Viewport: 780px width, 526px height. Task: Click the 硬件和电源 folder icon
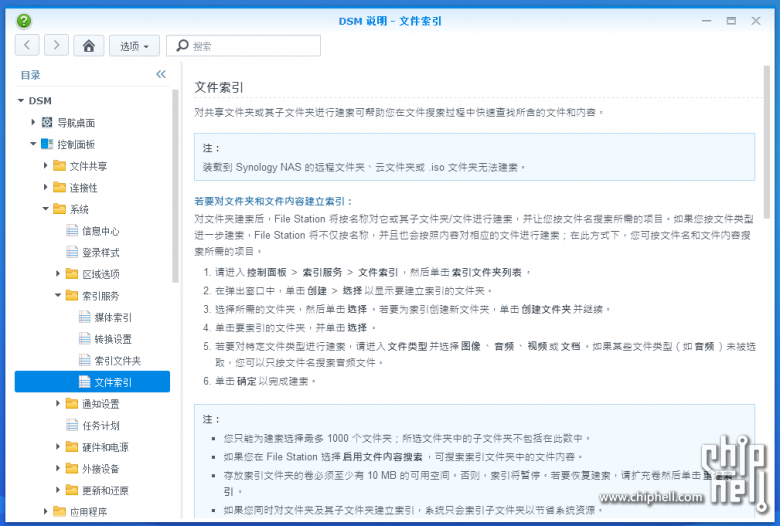tap(72, 447)
